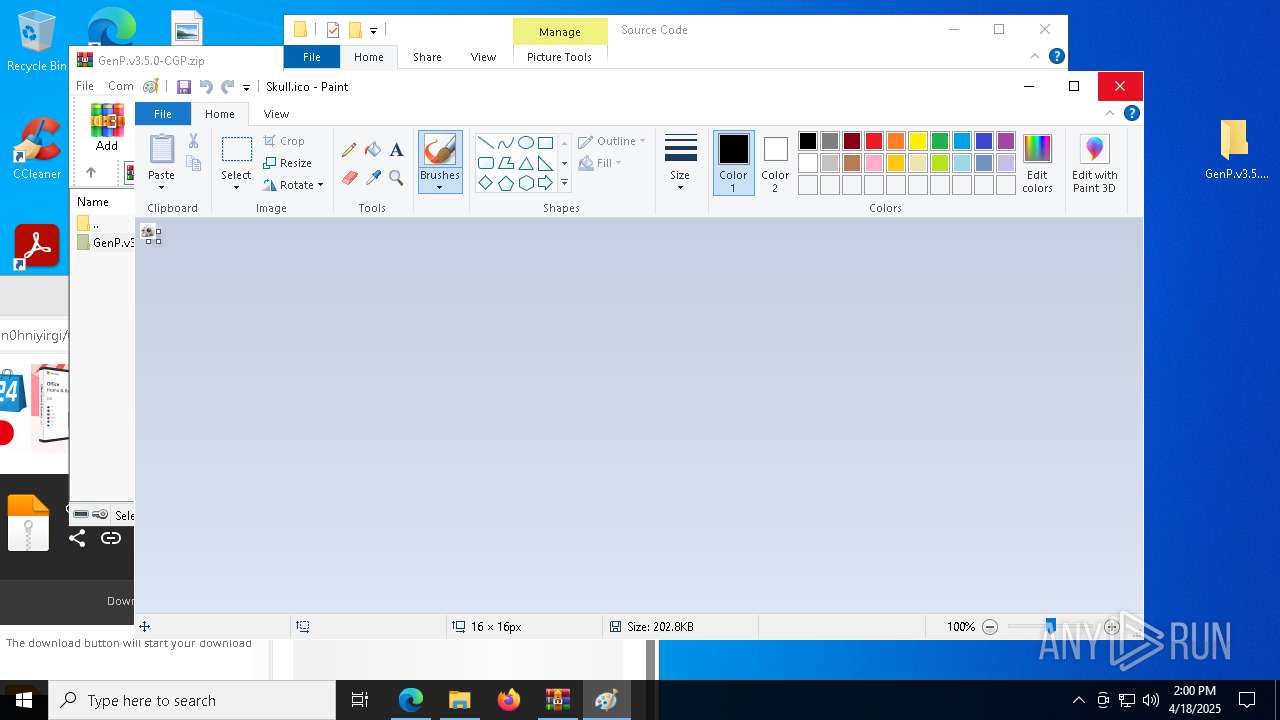This screenshot has width=1280, height=720.
Task: Choose the Rounded rectangle shape
Action: coord(485,163)
